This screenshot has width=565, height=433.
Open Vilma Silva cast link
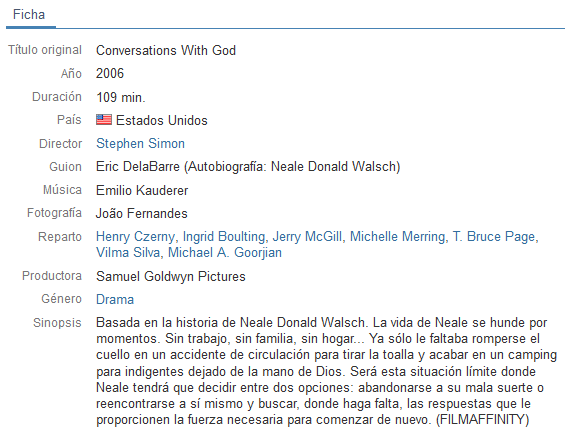[128, 253]
